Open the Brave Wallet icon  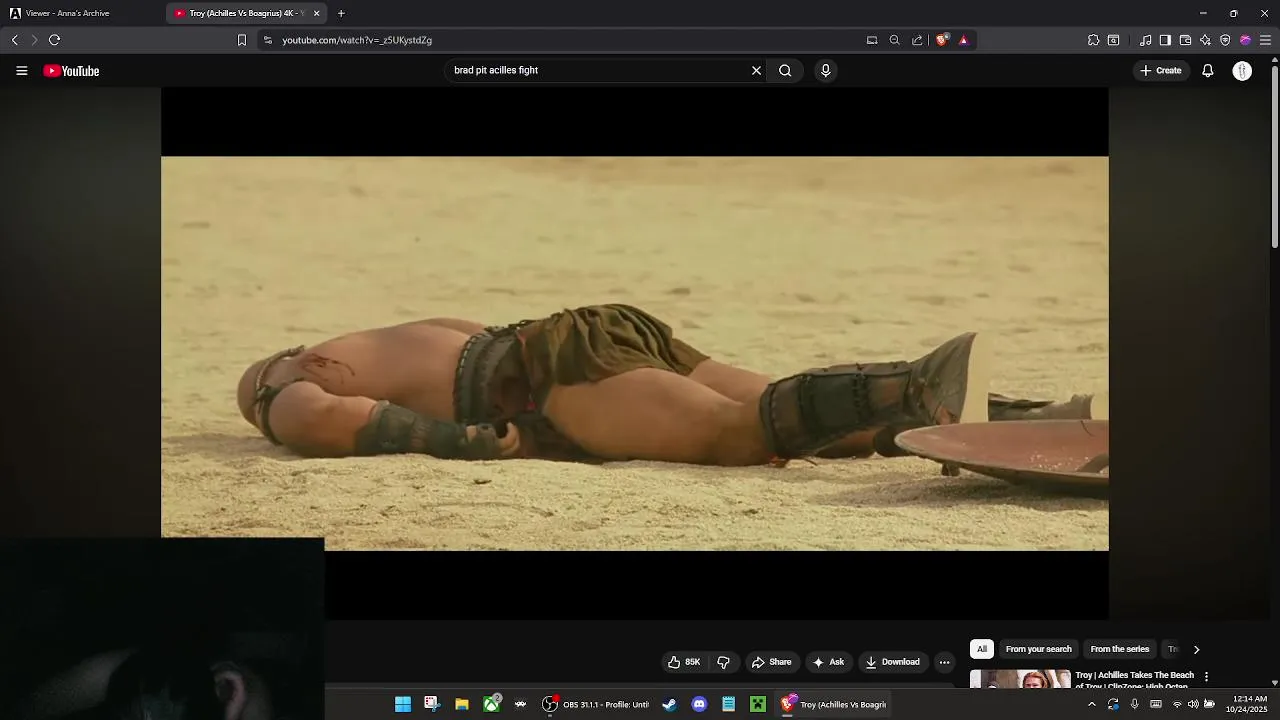click(1185, 40)
